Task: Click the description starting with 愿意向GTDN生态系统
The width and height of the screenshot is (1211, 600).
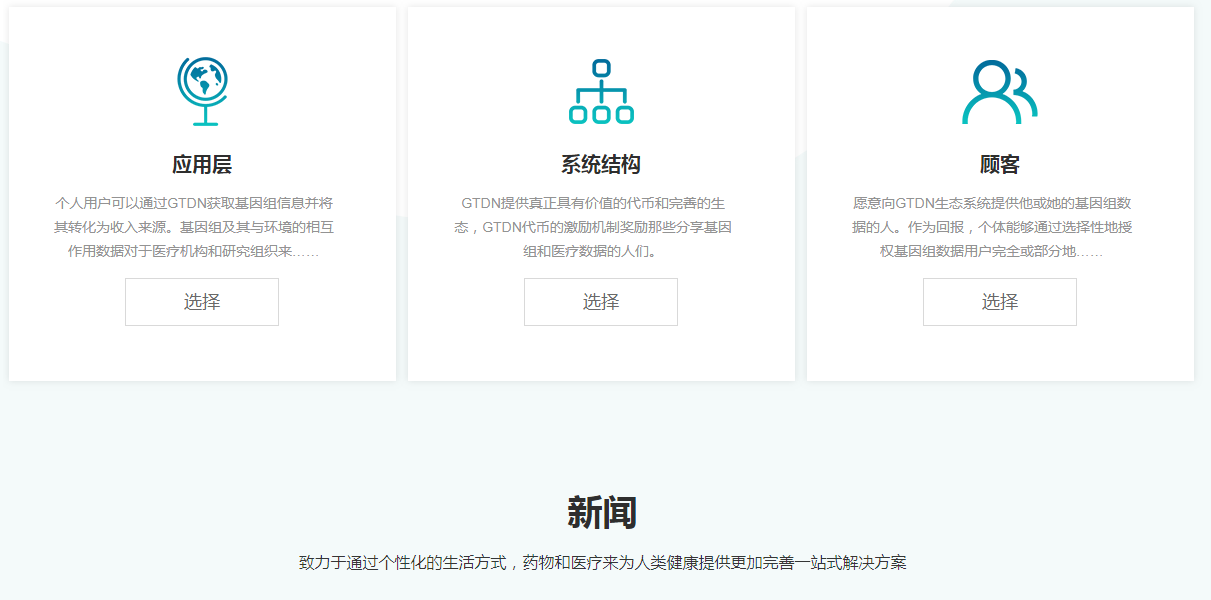Action: click(992, 227)
